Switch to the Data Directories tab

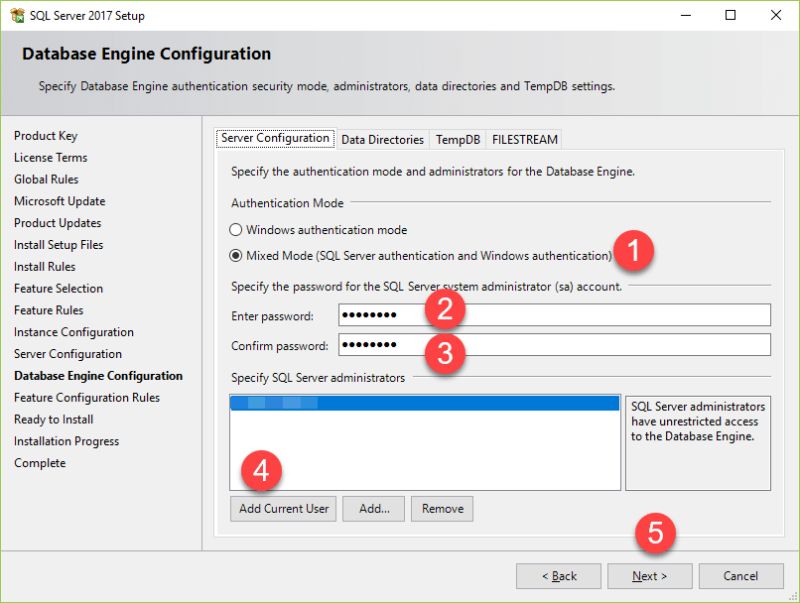point(382,139)
